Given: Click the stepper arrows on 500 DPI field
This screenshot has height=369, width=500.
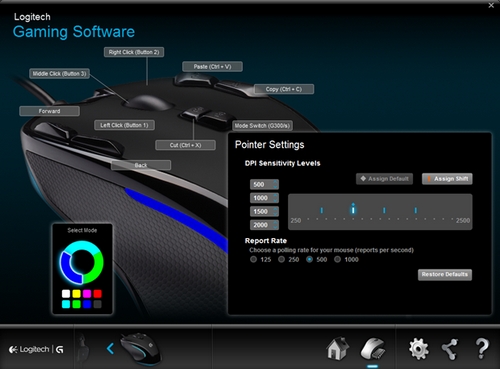Looking at the screenshot, I should tap(275, 184).
